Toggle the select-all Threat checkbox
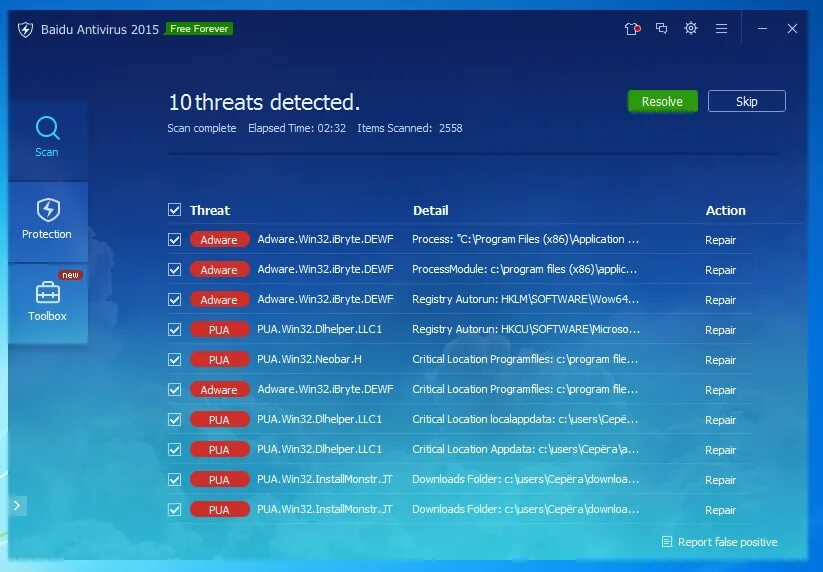Viewport: 823px width, 572px height. click(x=174, y=210)
